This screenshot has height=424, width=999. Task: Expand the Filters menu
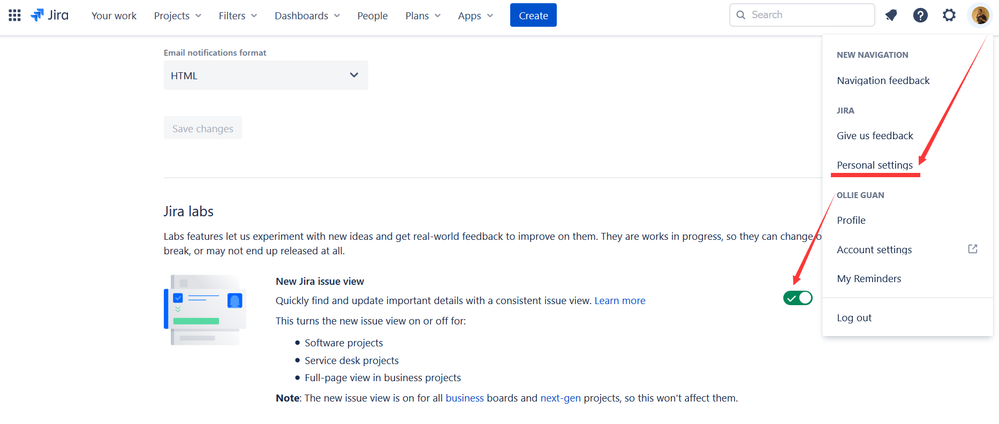pyautogui.click(x=238, y=16)
